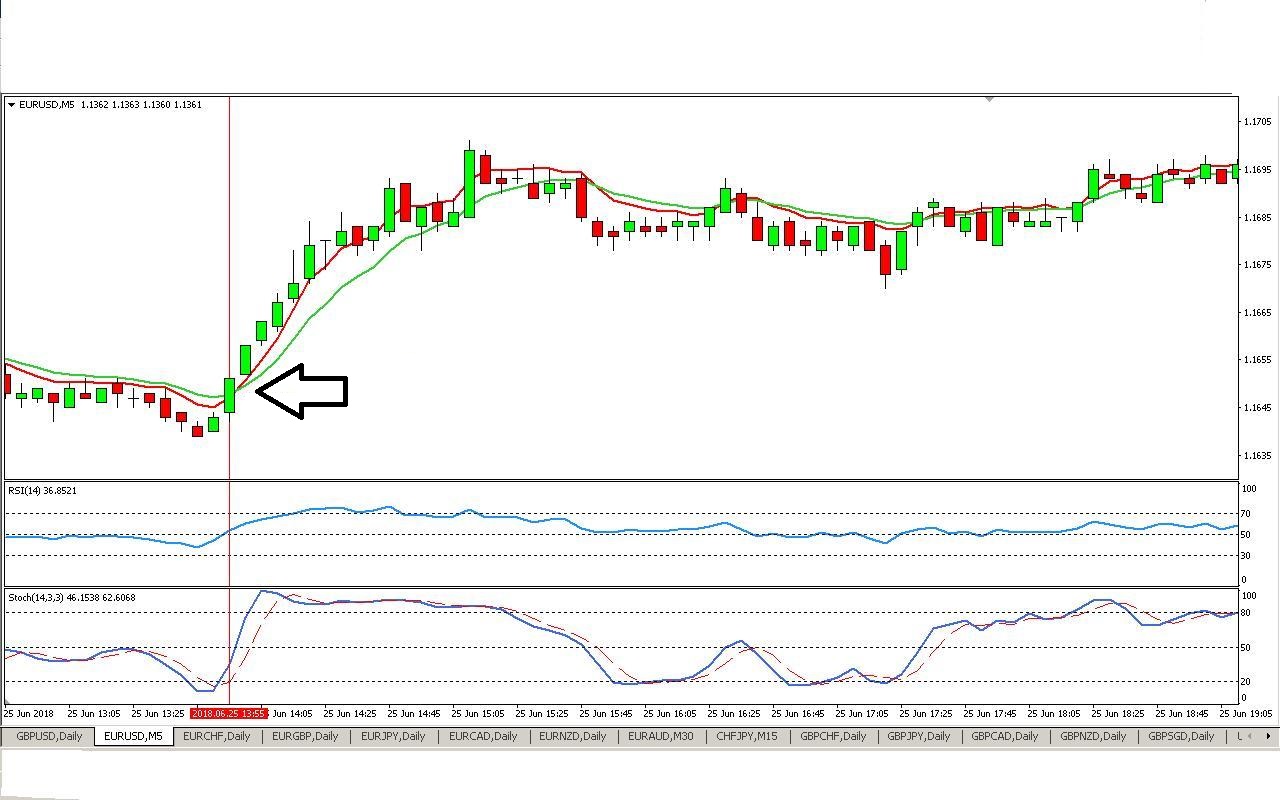This screenshot has height=800, width=1280.
Task: Click the 25 Jun 16:05 time label
Action: pyautogui.click(x=670, y=713)
